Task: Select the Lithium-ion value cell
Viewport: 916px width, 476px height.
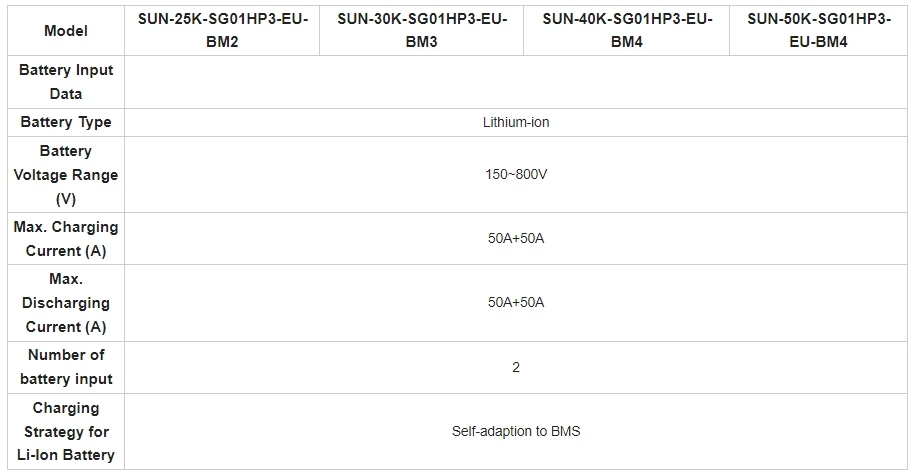Action: [x=515, y=122]
